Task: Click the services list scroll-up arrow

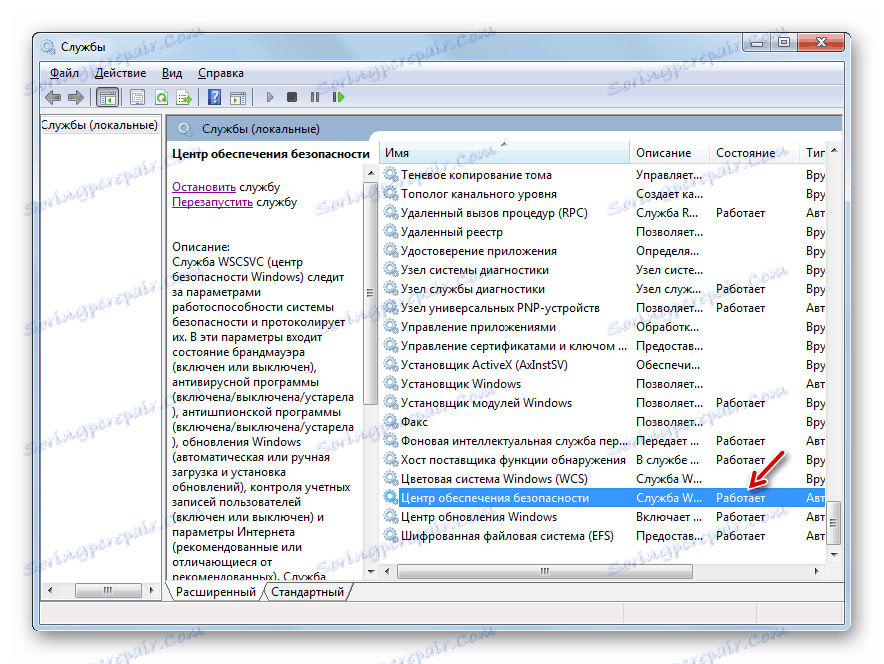Action: (834, 150)
